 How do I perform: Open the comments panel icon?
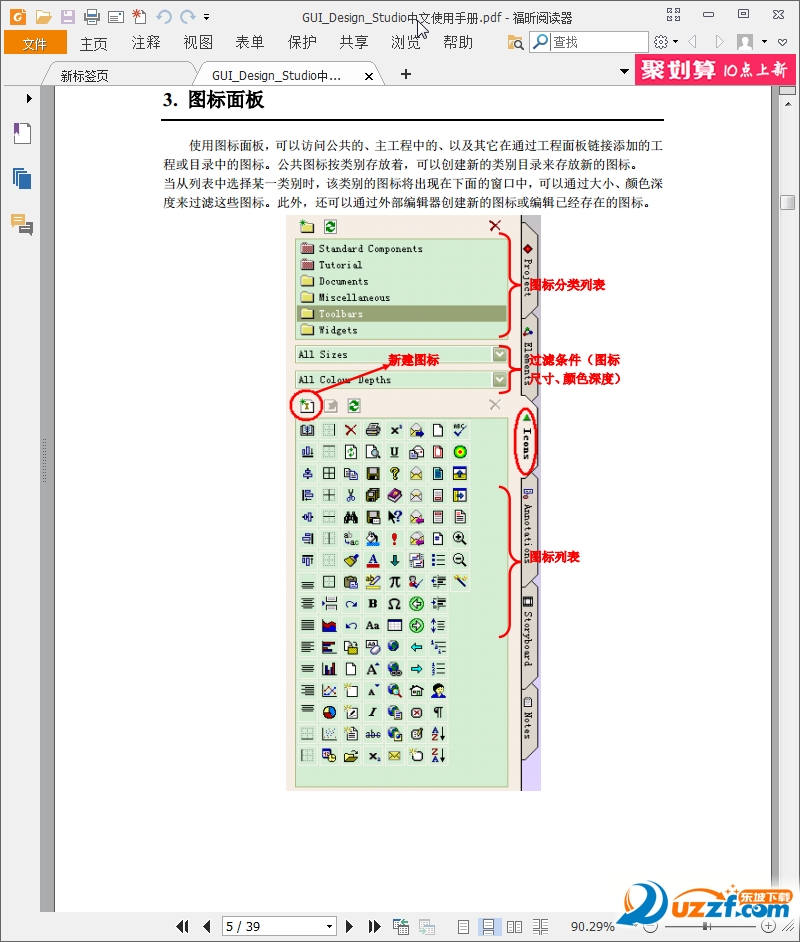coord(22,225)
